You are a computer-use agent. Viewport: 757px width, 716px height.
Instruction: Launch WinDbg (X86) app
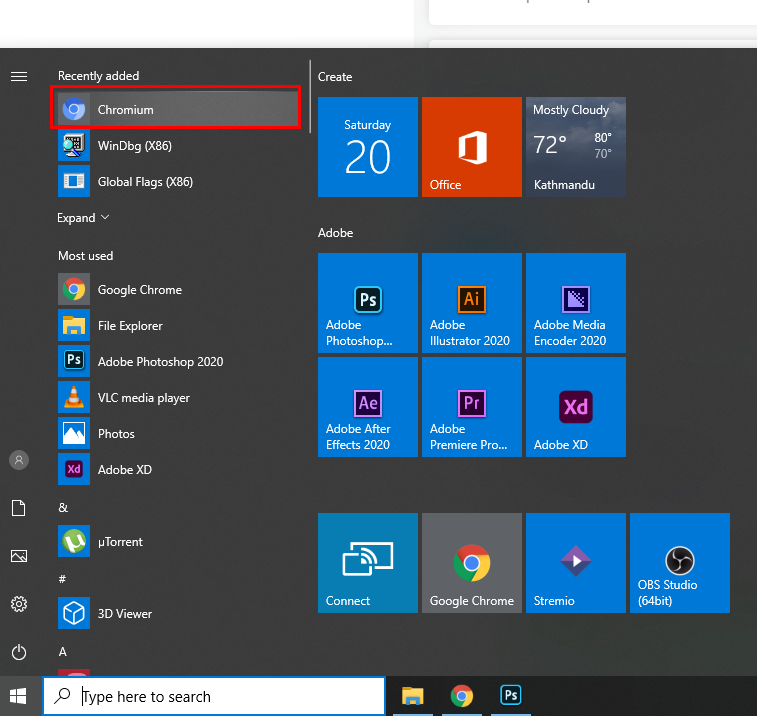(x=176, y=145)
